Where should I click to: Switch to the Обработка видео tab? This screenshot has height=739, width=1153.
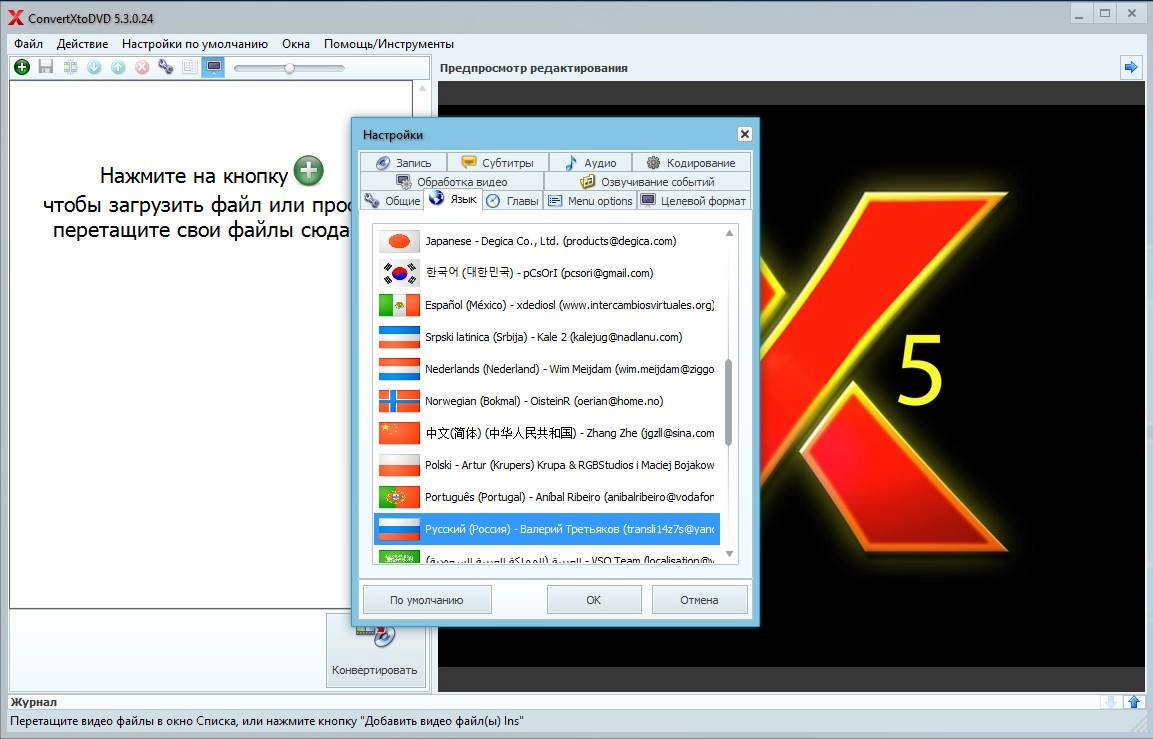click(x=451, y=182)
